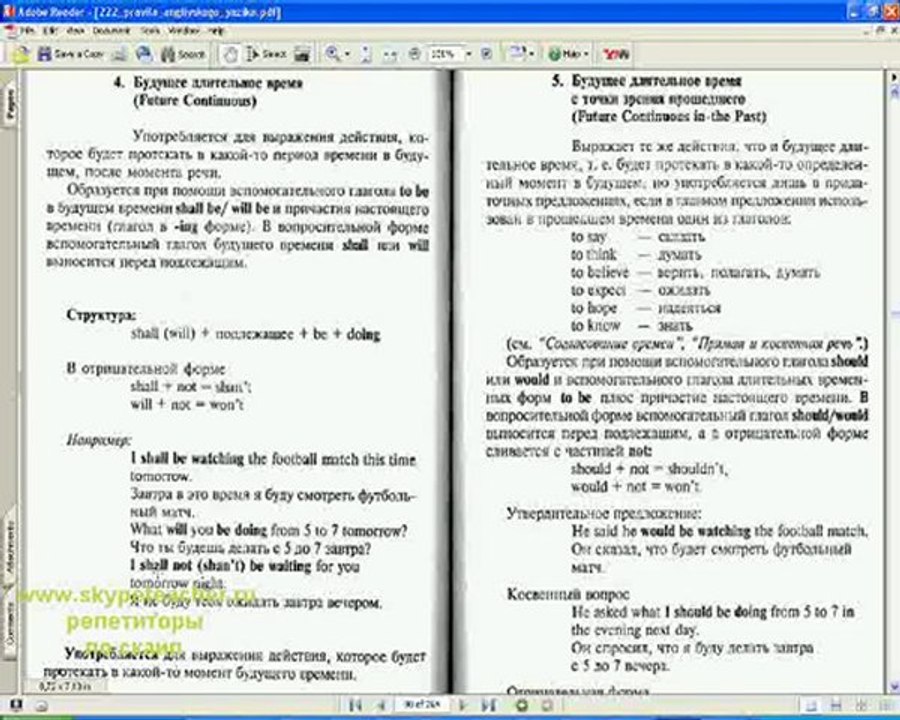Click the Email globe icon in toolbar
The image size is (900, 720).
[144, 54]
